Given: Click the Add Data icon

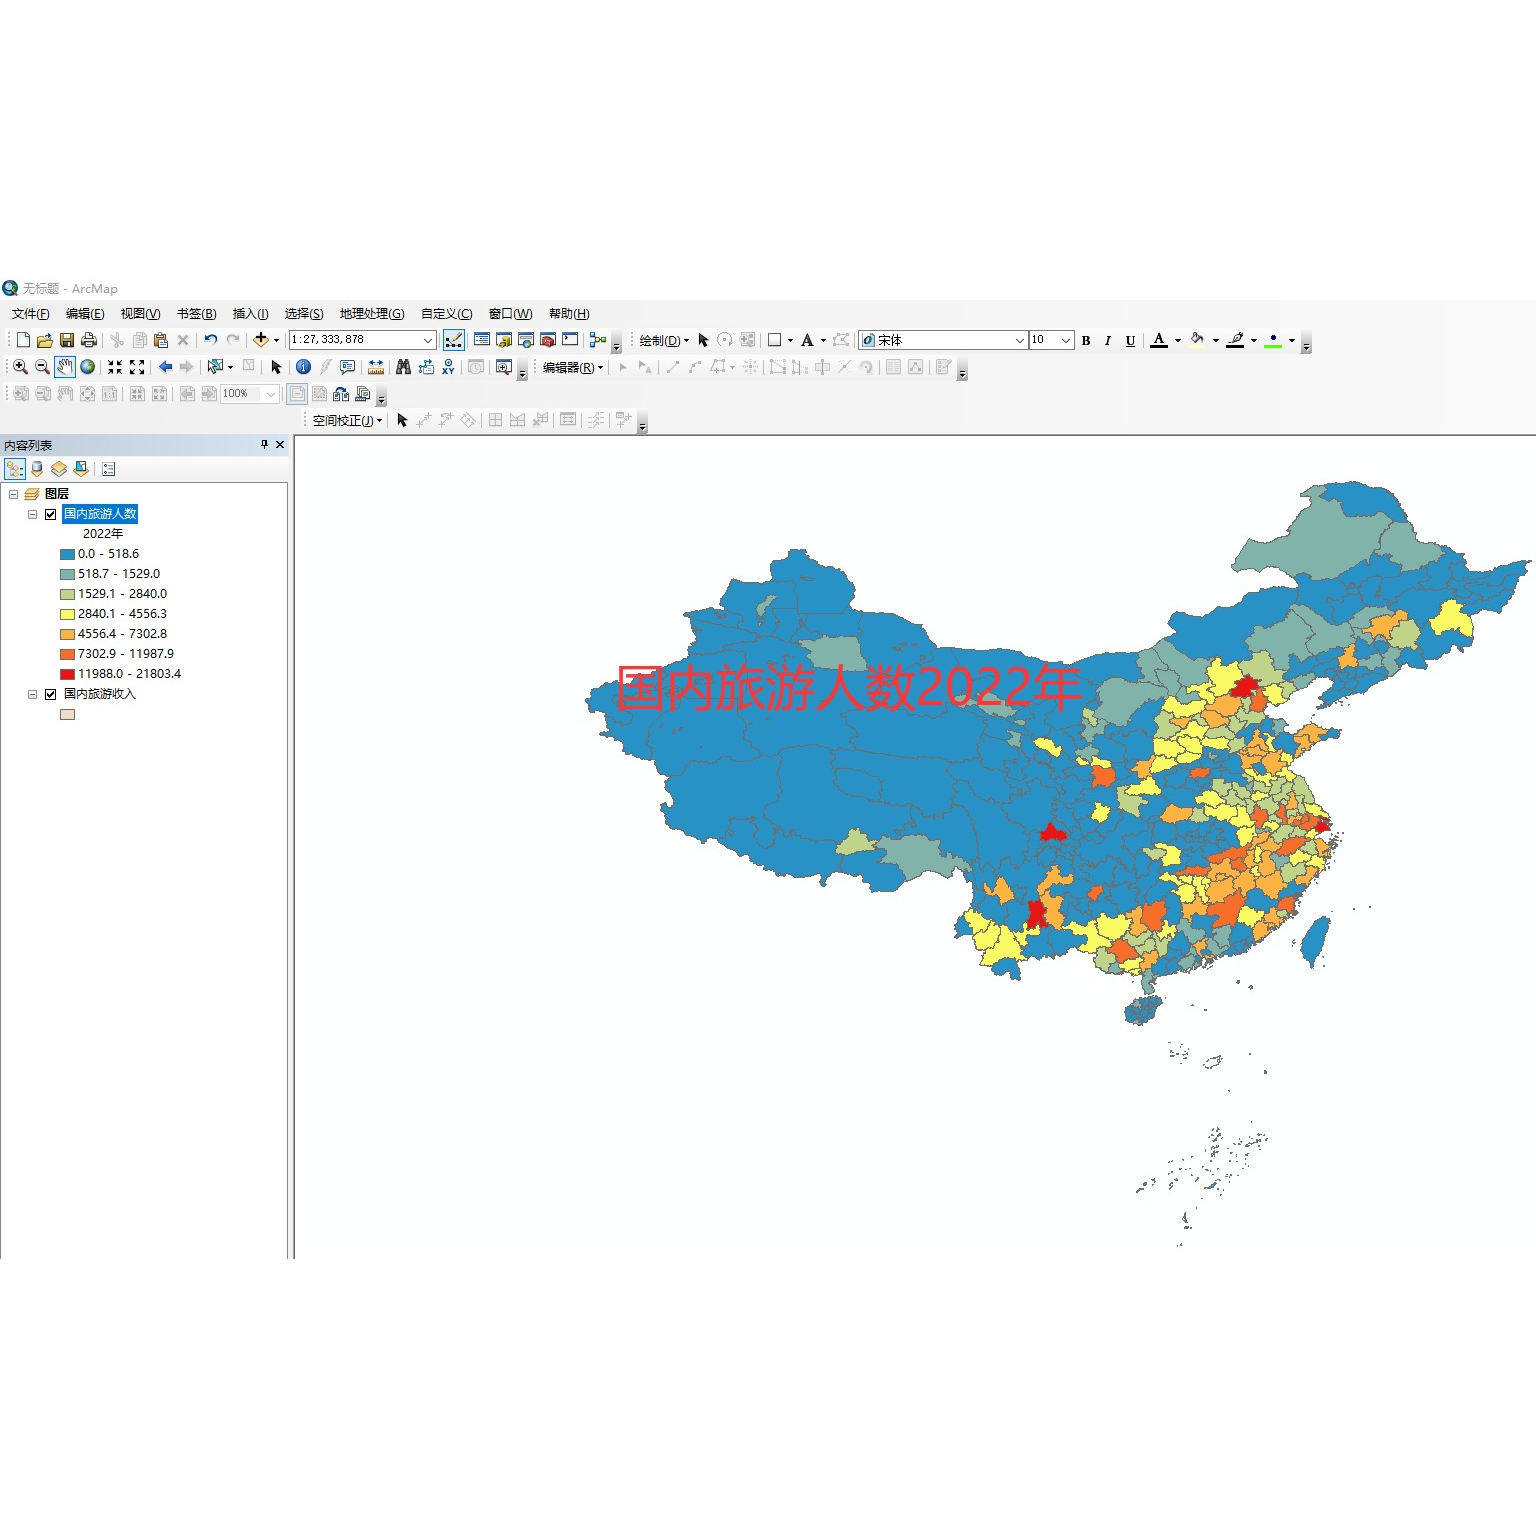Looking at the screenshot, I should 262,340.
